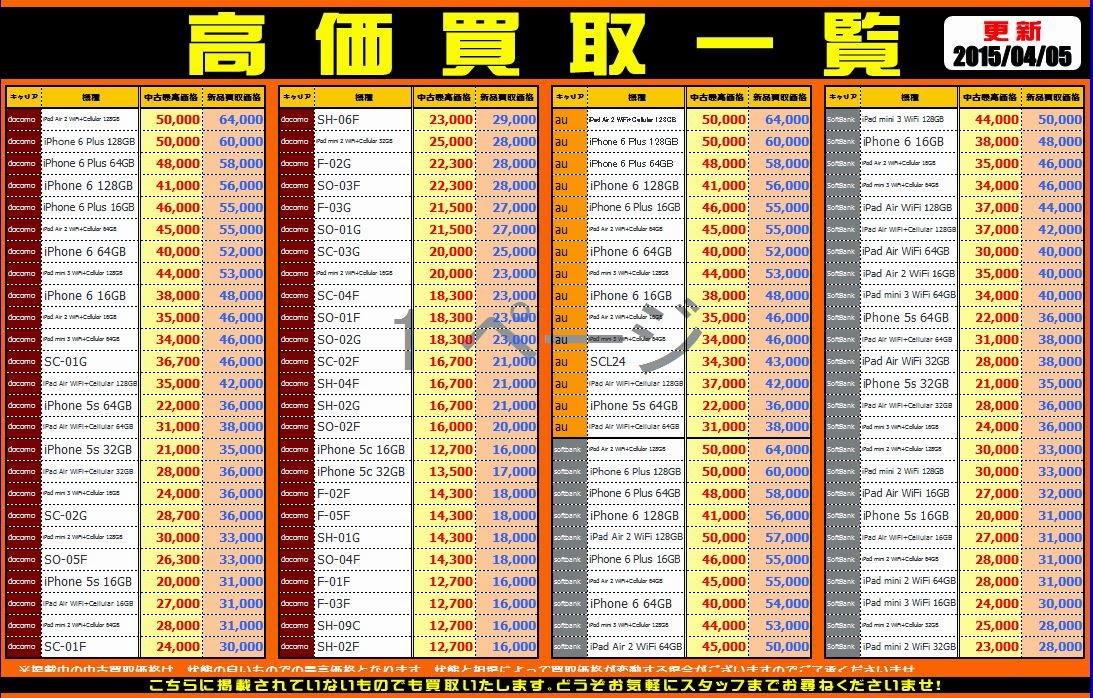This screenshot has width=1093, height=698.
Task: Click the 43,000 new price for SCL24
Action: pyautogui.click(x=787, y=362)
